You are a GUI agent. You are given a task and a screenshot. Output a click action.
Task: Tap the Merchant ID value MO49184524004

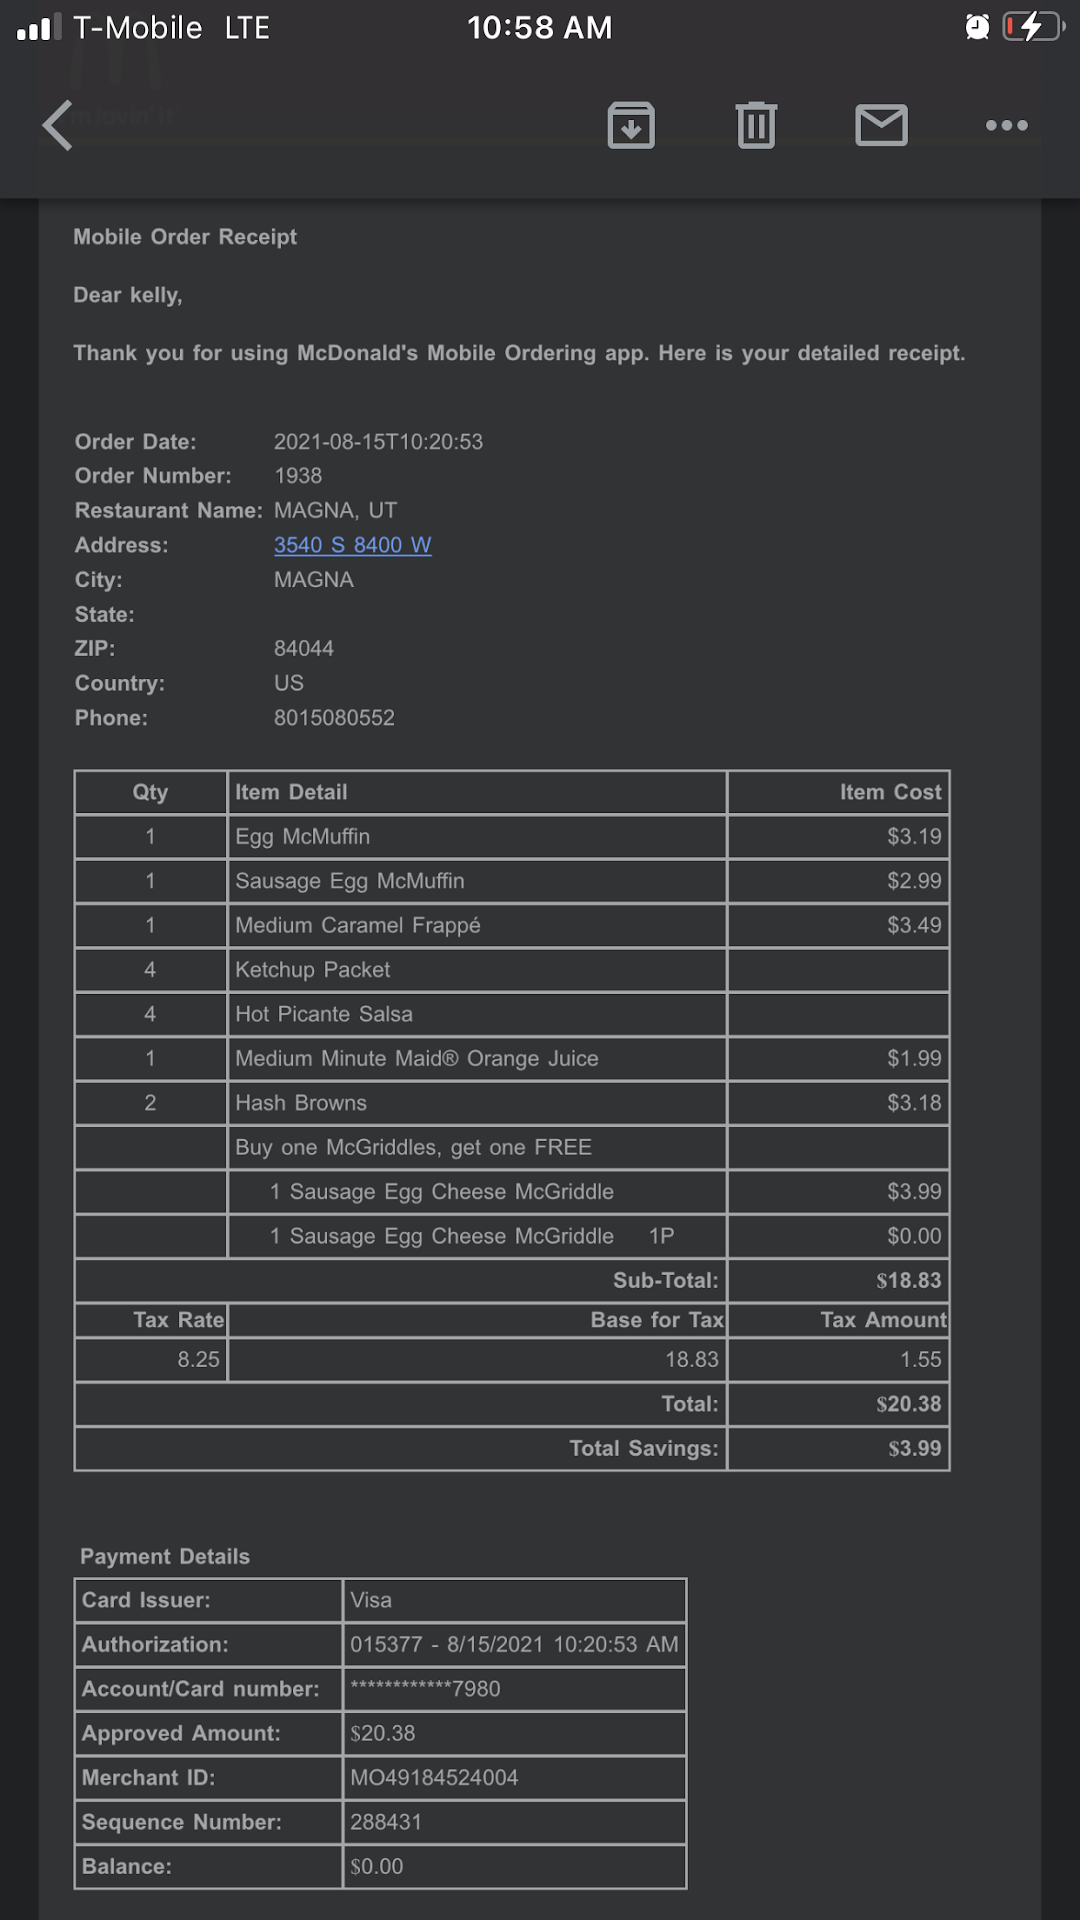(434, 1778)
